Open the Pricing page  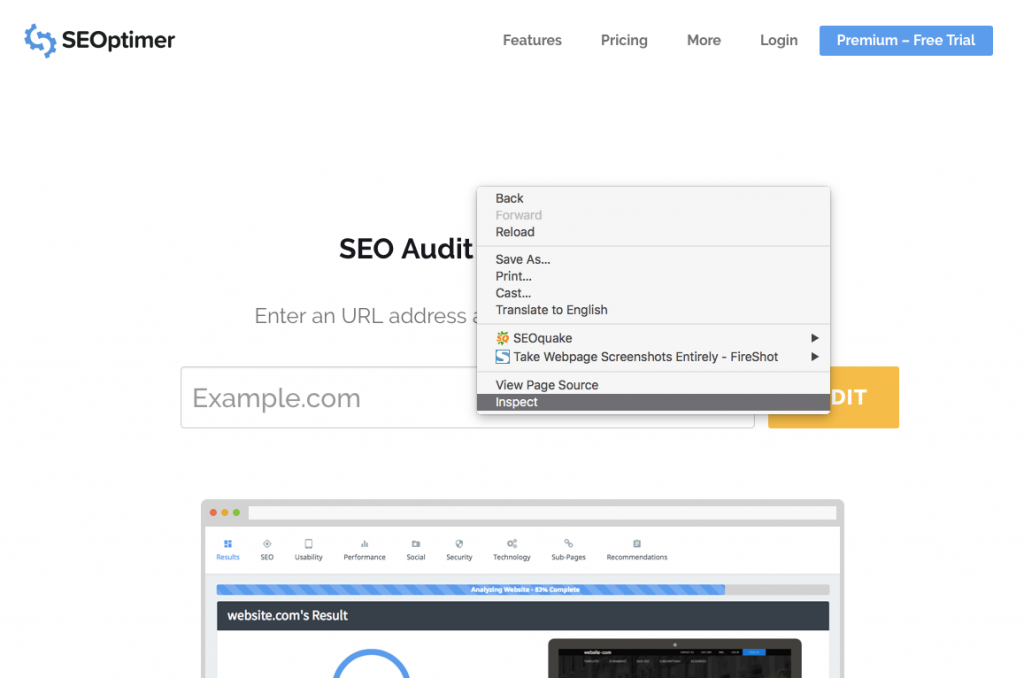624,40
